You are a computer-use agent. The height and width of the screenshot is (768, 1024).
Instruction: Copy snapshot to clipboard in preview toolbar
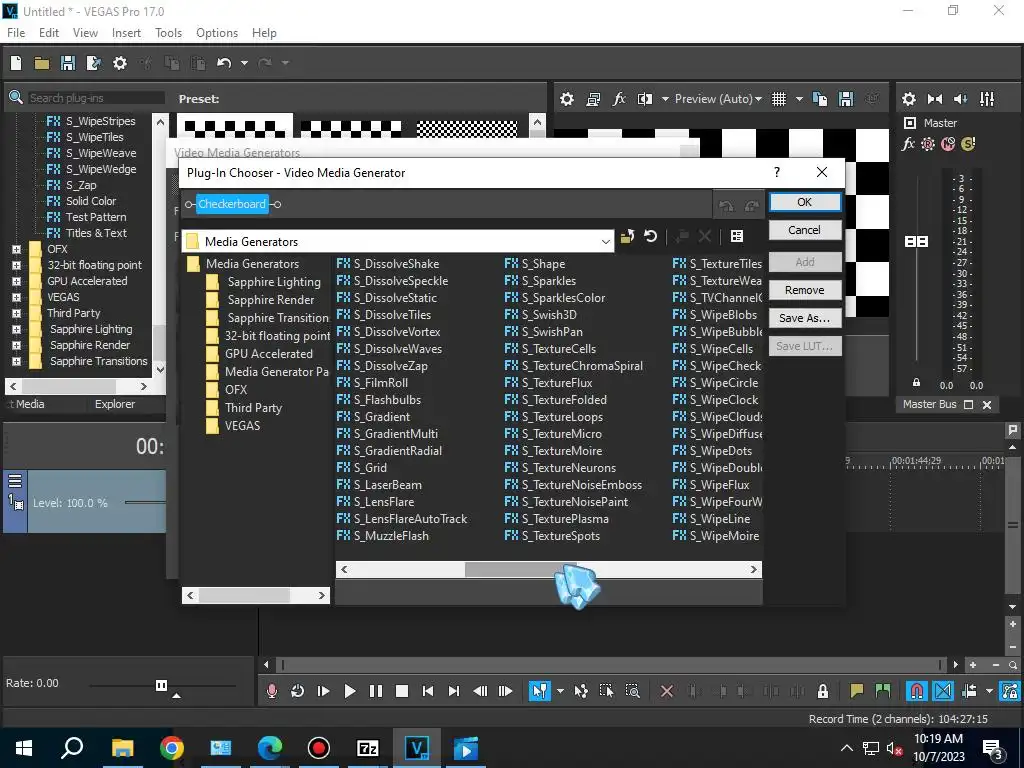[820, 99]
